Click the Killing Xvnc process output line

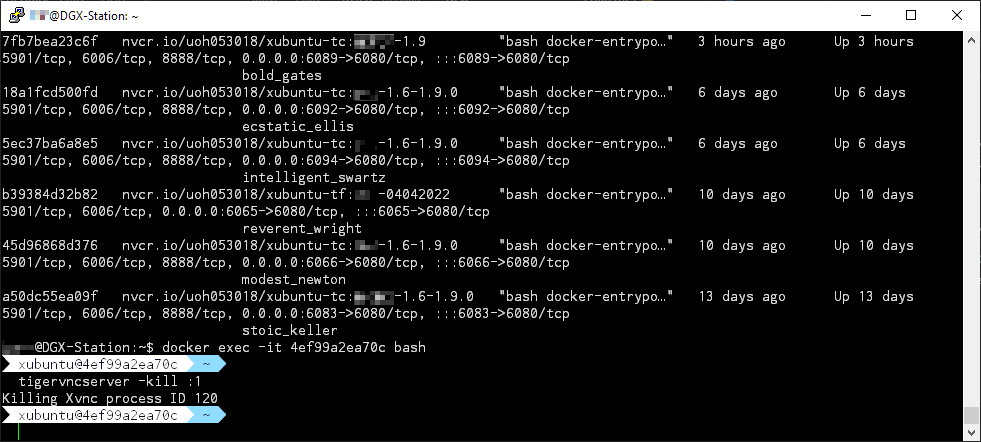(110, 398)
